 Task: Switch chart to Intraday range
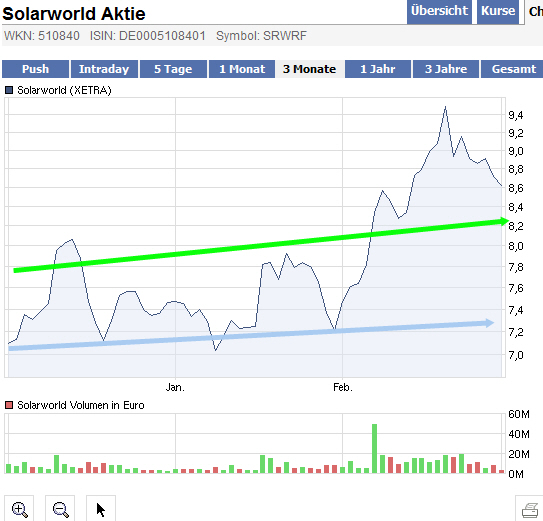tap(104, 69)
